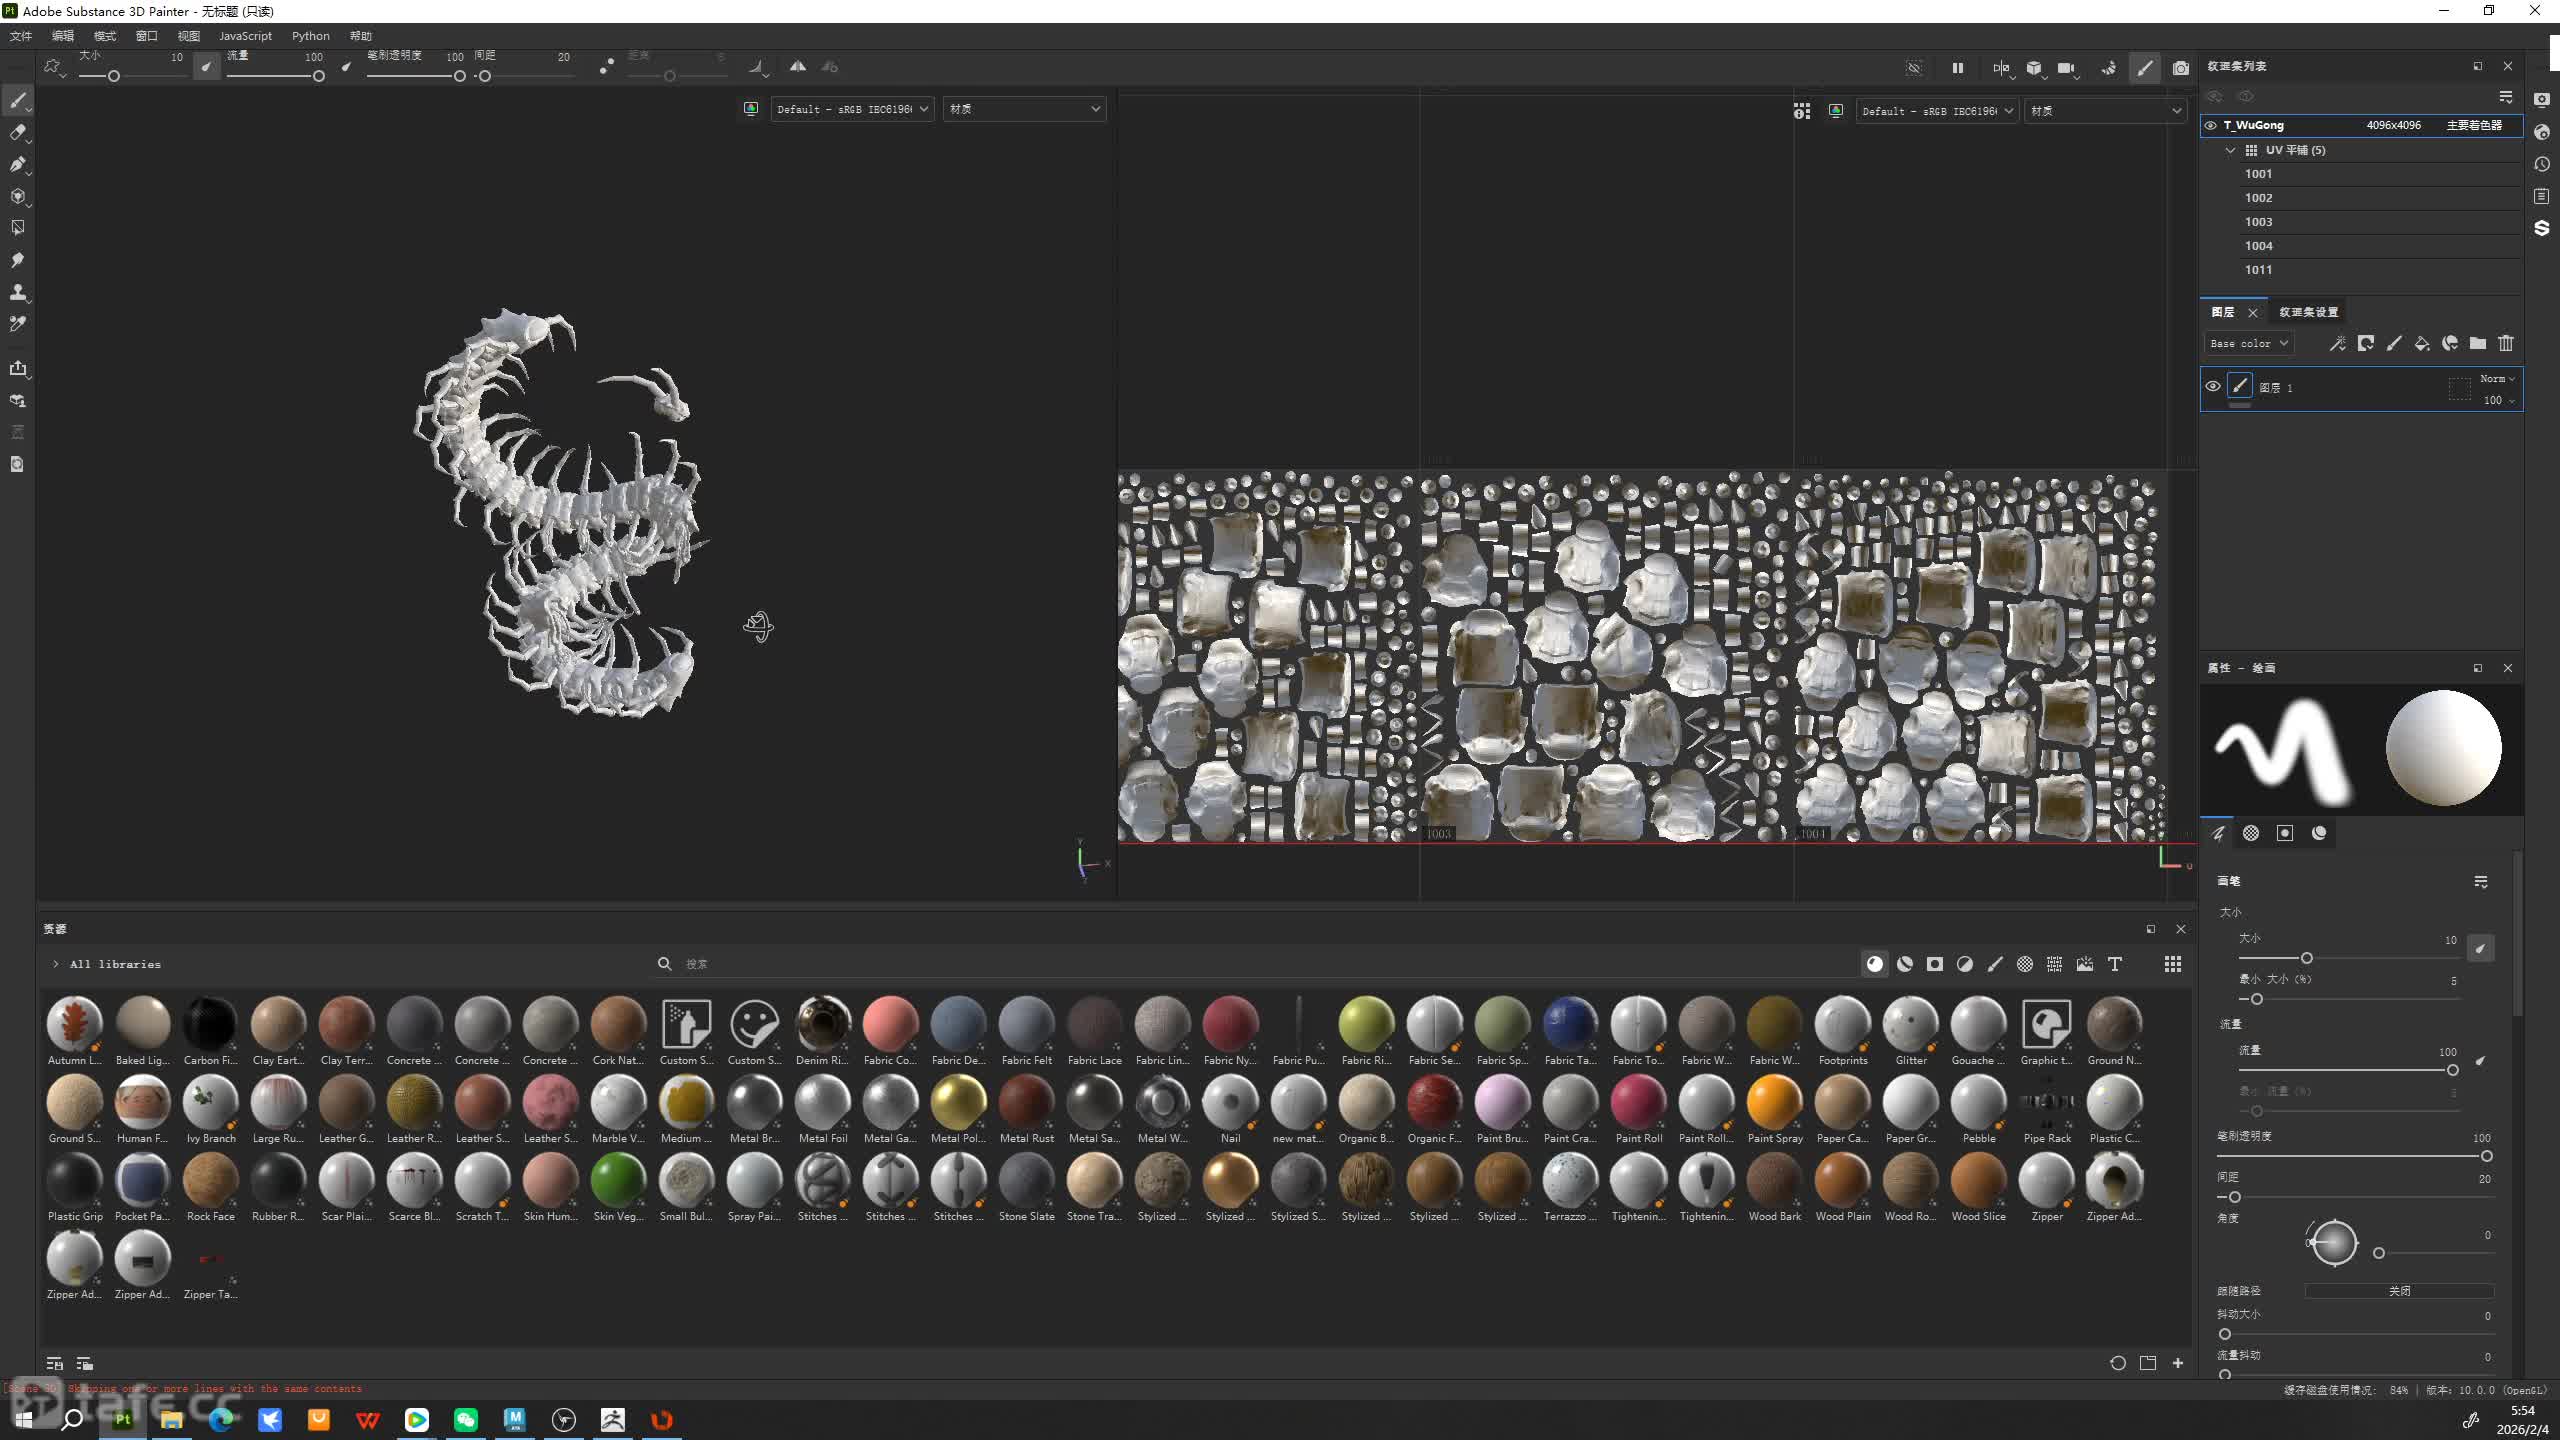Click the camera render screenshot icon
This screenshot has width=2560, height=1440.
pos(2180,68)
